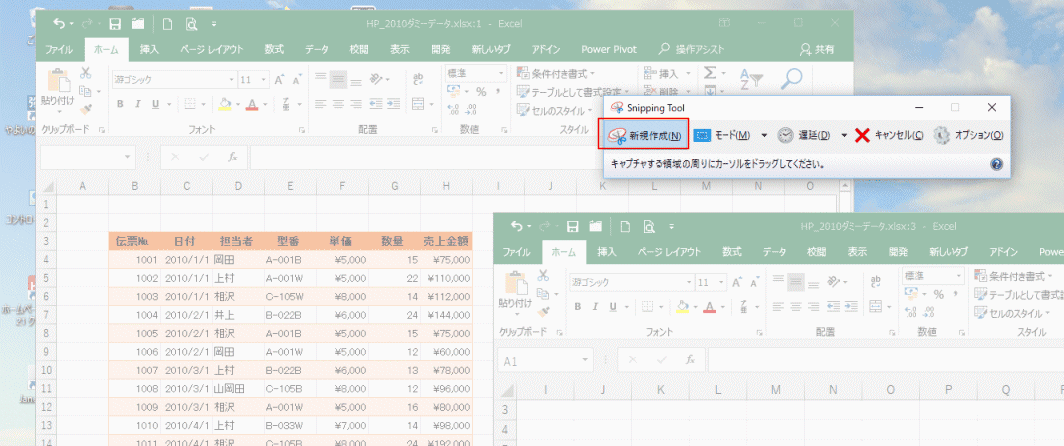Click Sort and Filter icon in back Excel

pyautogui.click(x=752, y=79)
